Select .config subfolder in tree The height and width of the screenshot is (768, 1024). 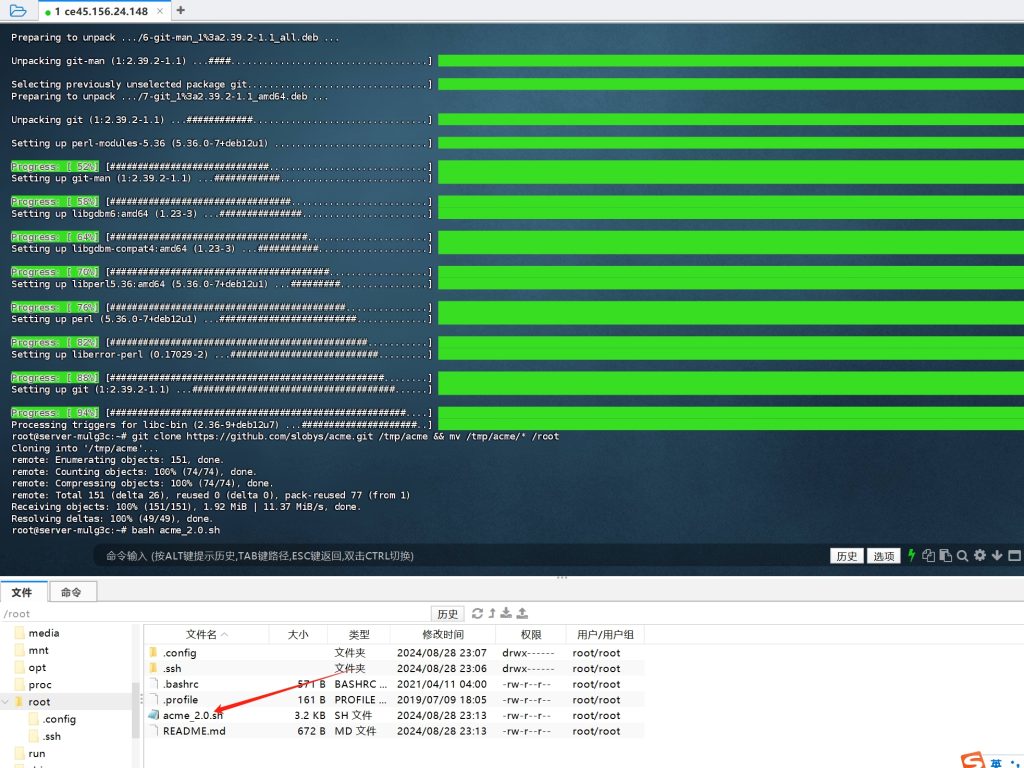tap(59, 719)
